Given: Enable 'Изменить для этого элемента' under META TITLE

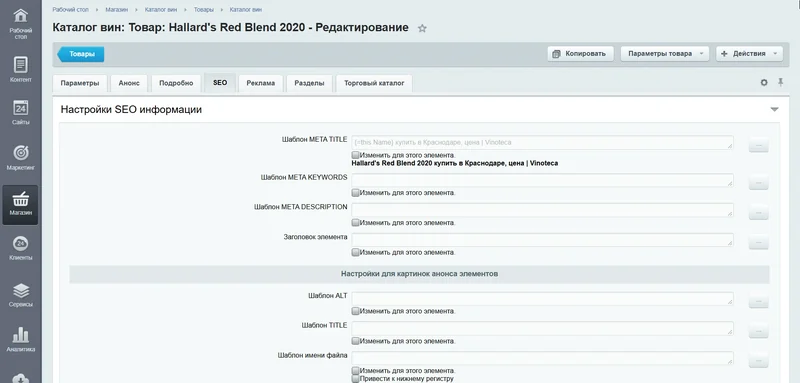Looking at the screenshot, I should click(x=356, y=155).
